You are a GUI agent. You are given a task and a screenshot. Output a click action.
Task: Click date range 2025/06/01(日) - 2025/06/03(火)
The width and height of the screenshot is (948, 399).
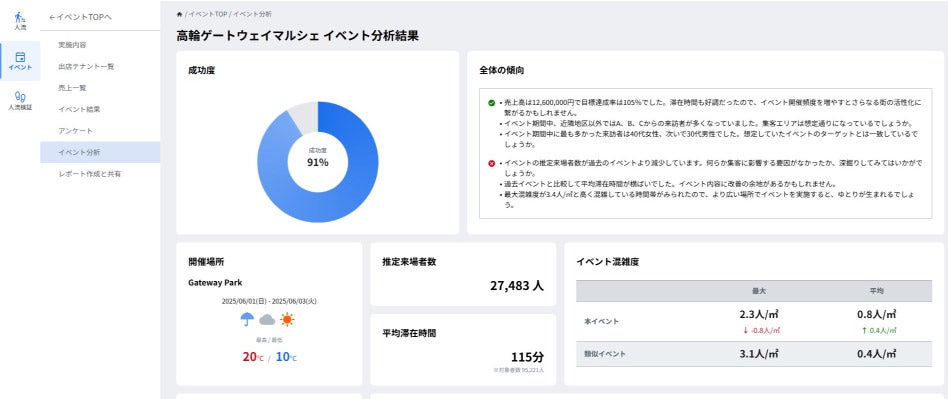(x=268, y=300)
